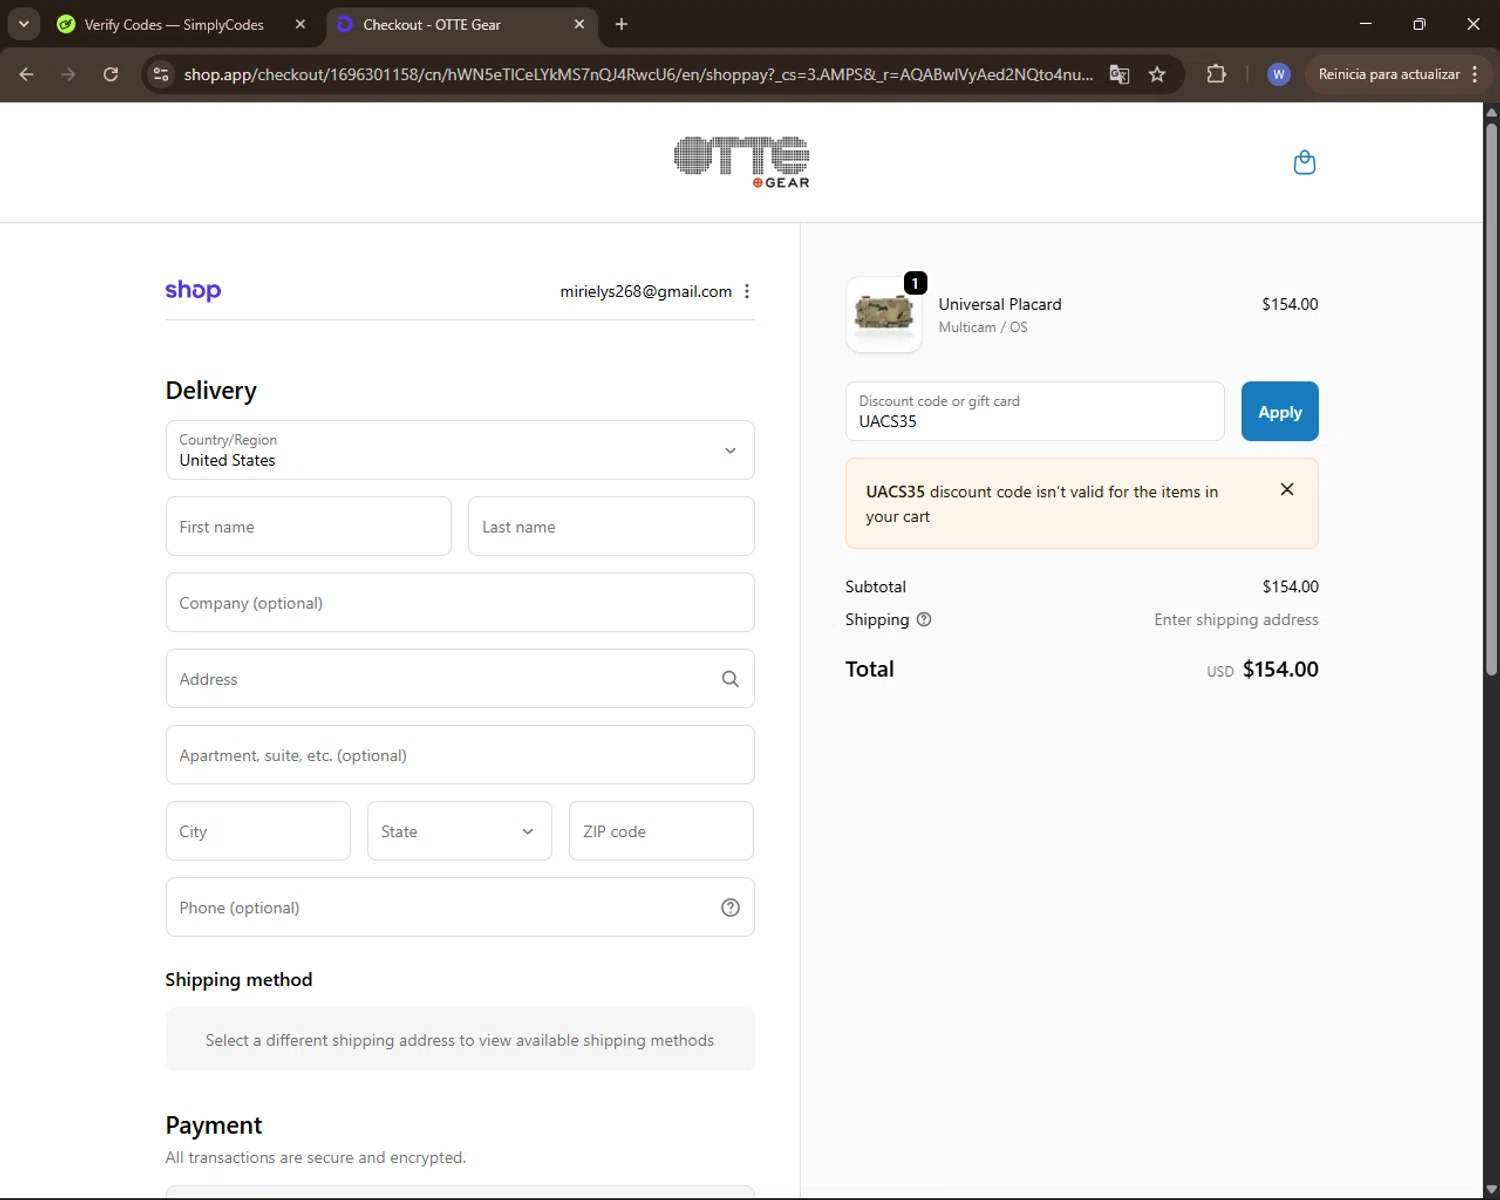Click the page vertical scrollbar
The width and height of the screenshot is (1500, 1200).
1491,400
